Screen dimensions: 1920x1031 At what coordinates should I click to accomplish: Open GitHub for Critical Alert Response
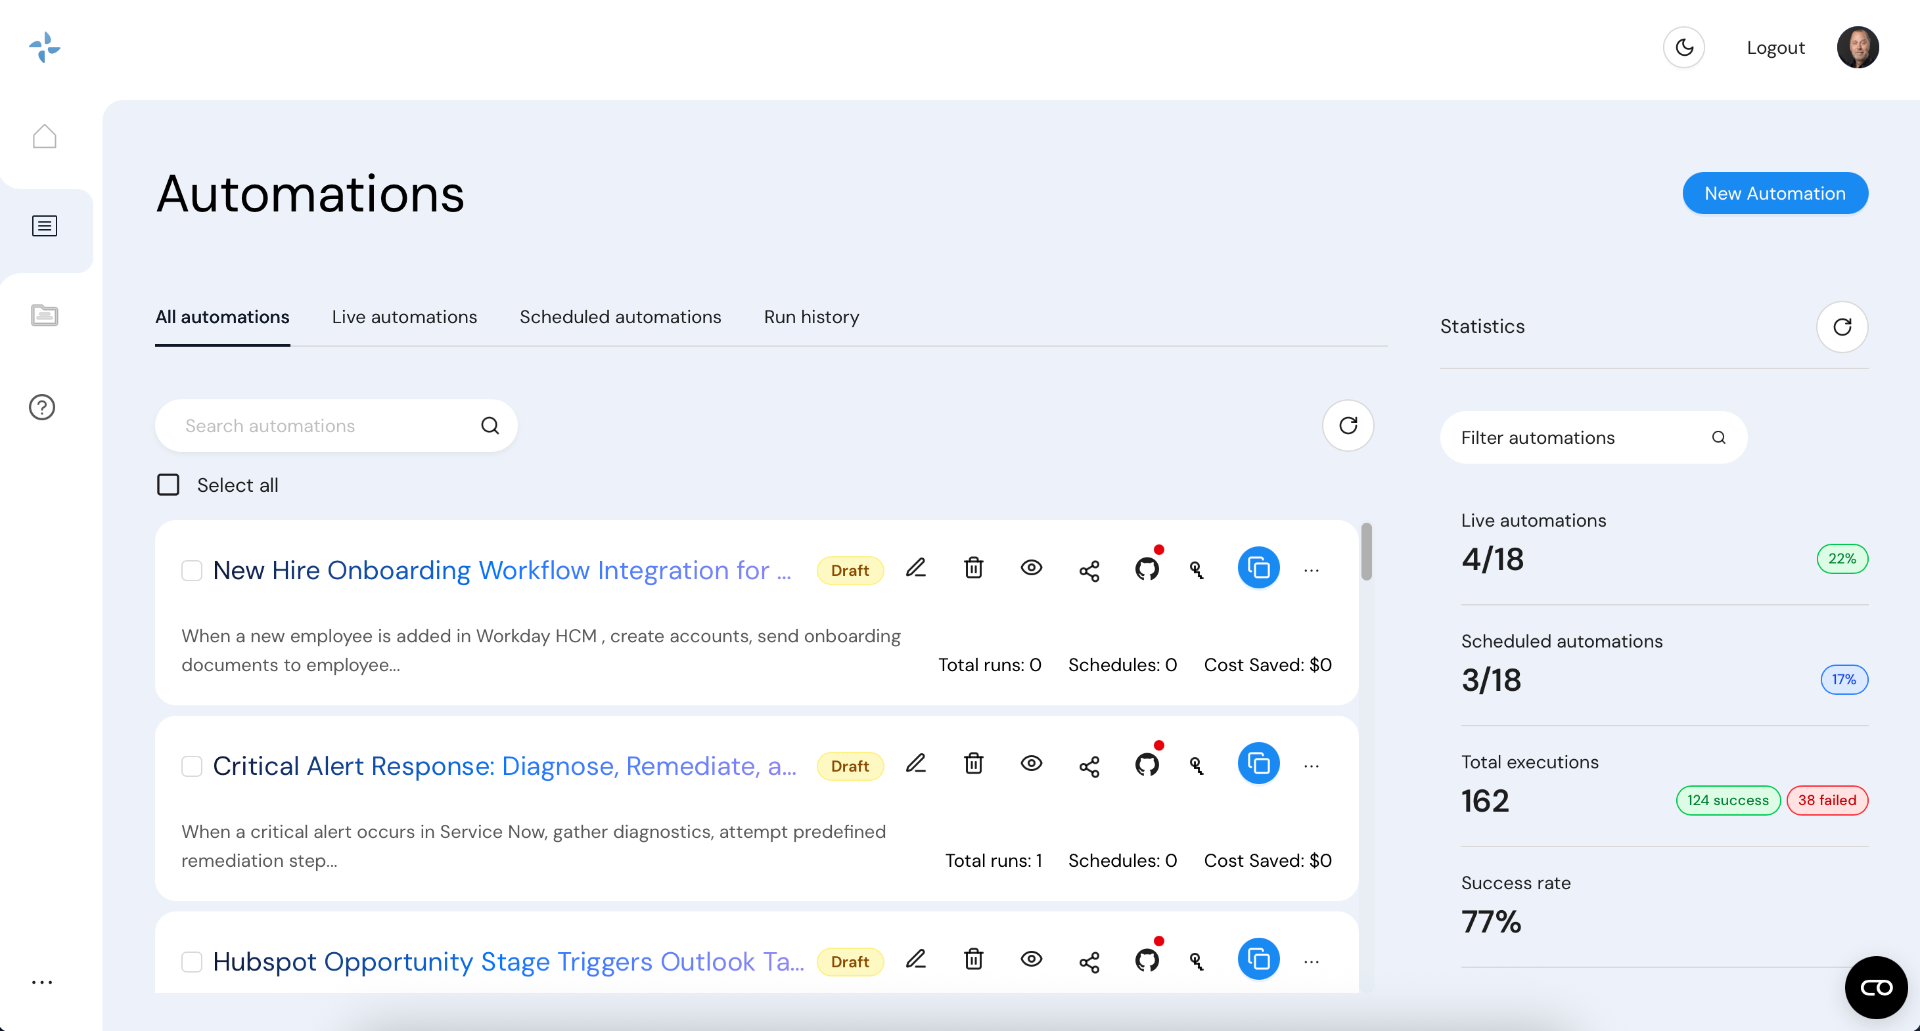coord(1148,765)
